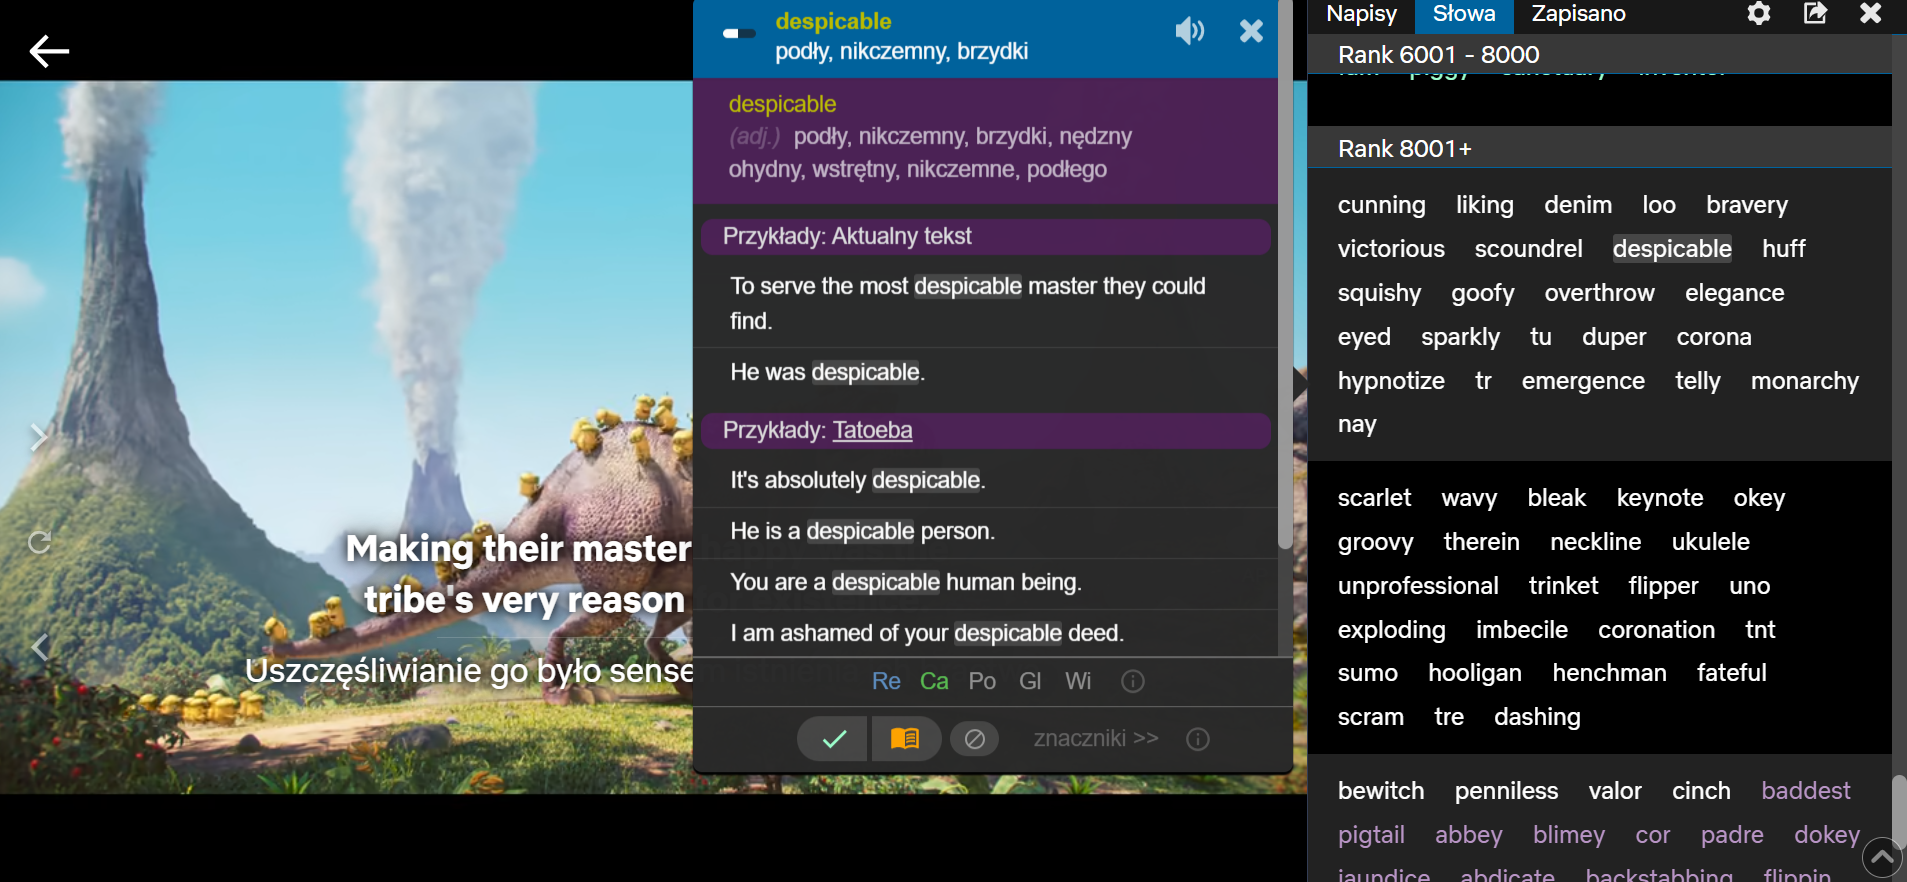Click the Re dictionary shortcut link

point(886,681)
